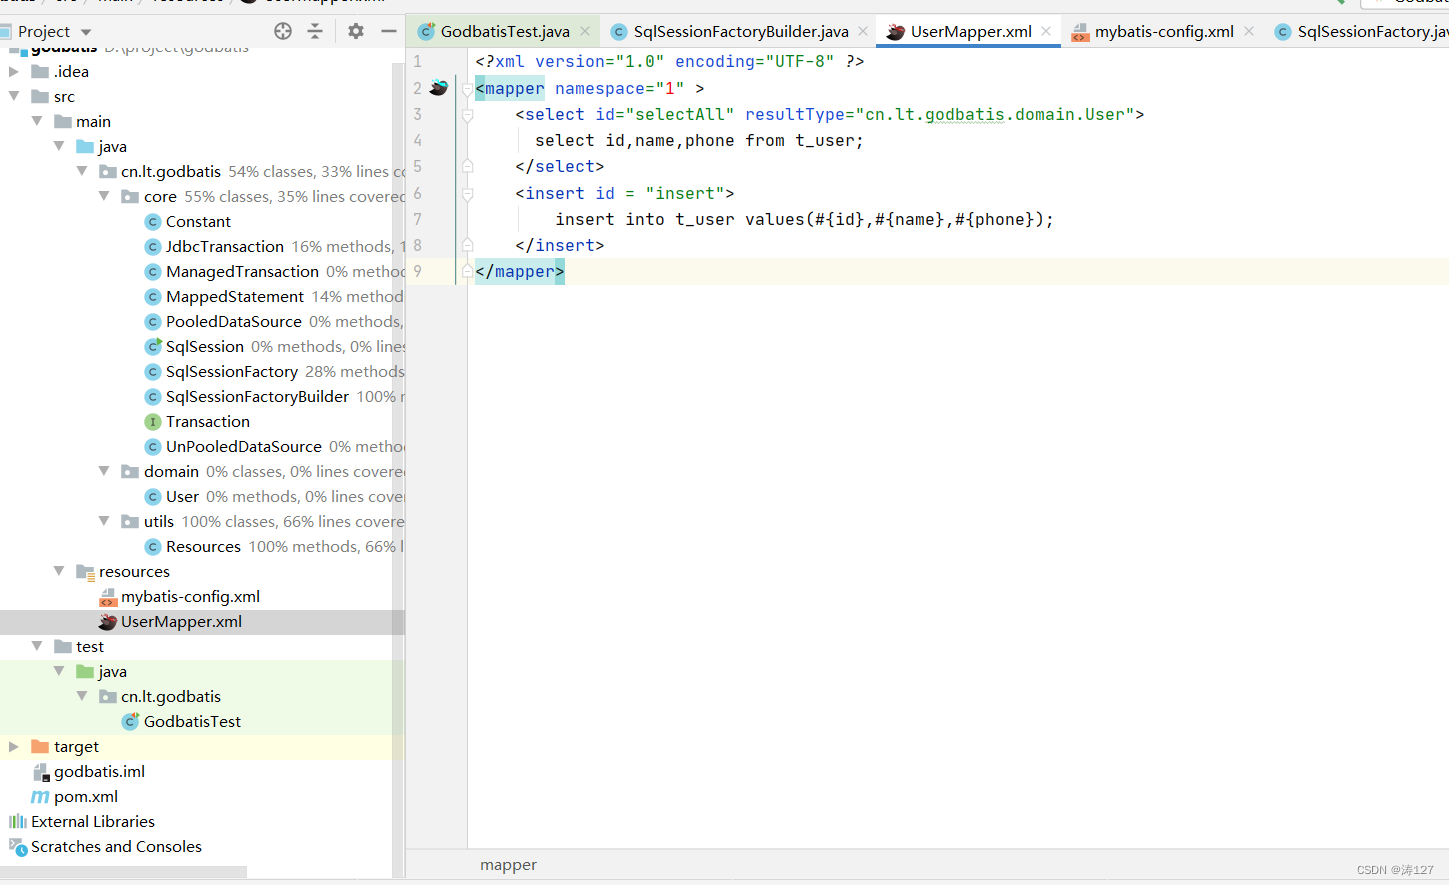Click the resultType value cn.lt.godbatis.domain.User
The height and width of the screenshot is (885, 1449).
pos(994,115)
